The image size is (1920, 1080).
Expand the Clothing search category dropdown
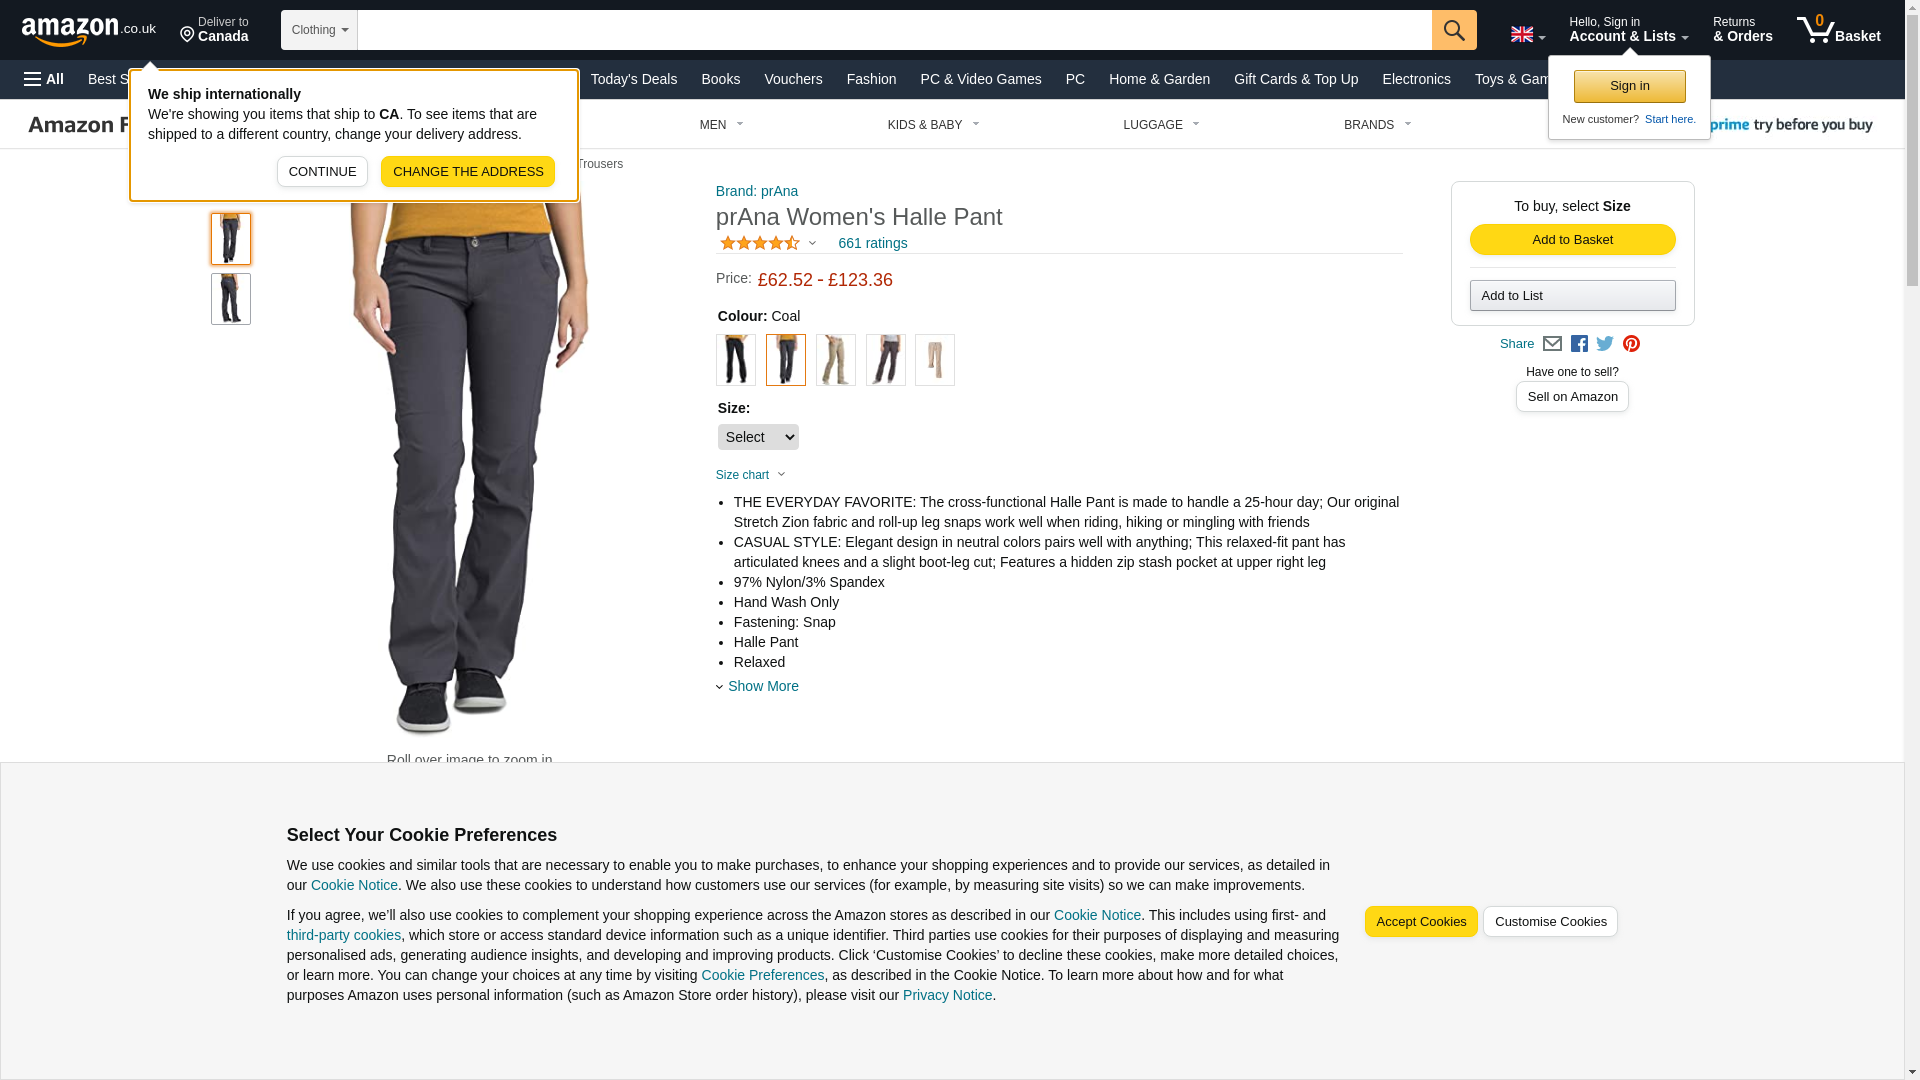[x=319, y=30]
